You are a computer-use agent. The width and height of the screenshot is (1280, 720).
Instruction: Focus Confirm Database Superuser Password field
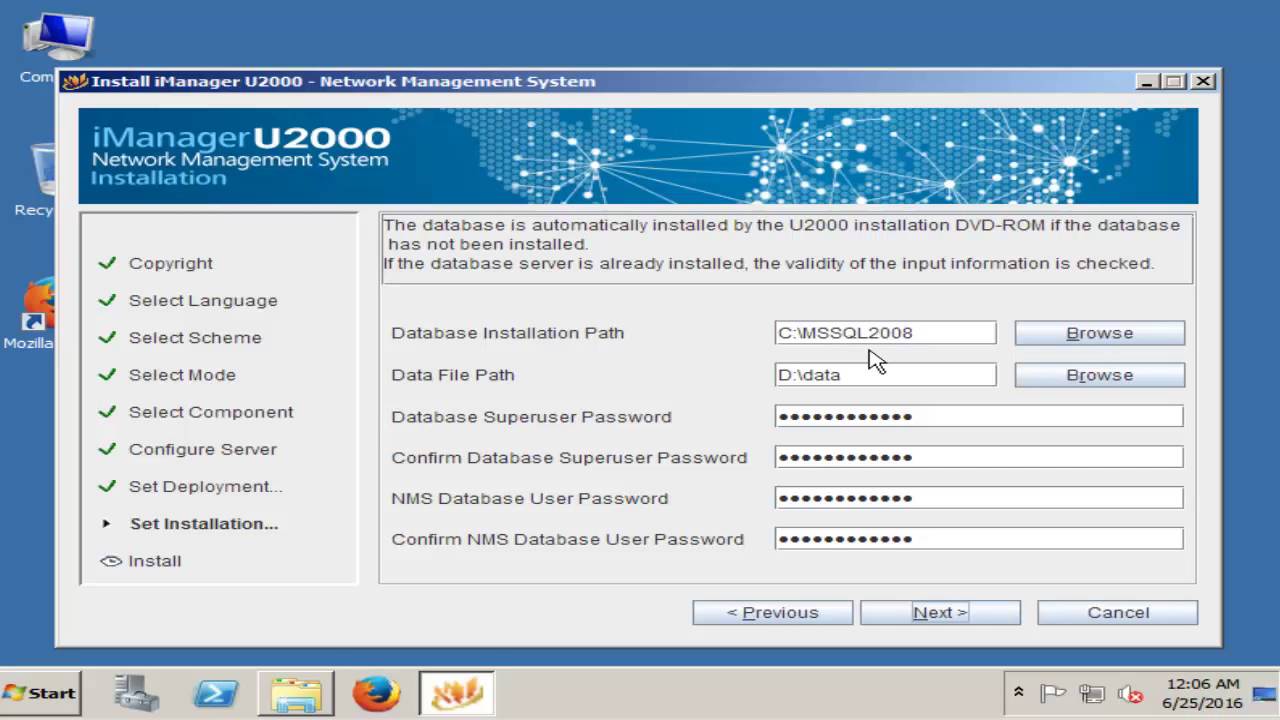[978, 457]
